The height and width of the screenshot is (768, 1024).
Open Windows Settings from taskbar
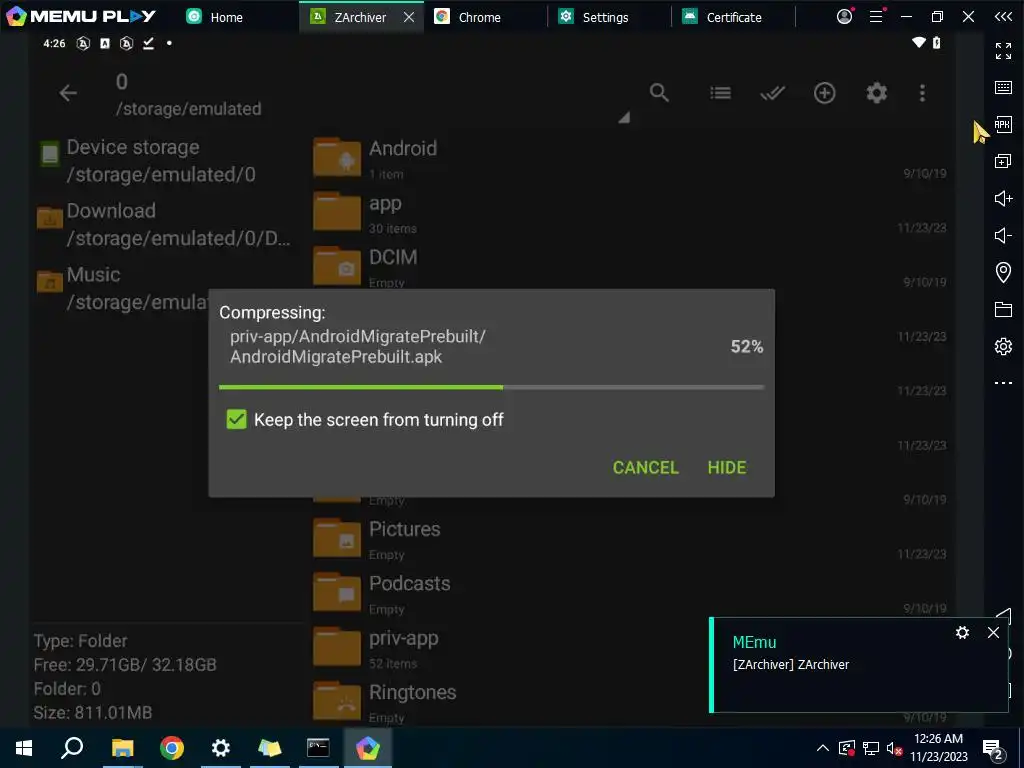point(221,748)
